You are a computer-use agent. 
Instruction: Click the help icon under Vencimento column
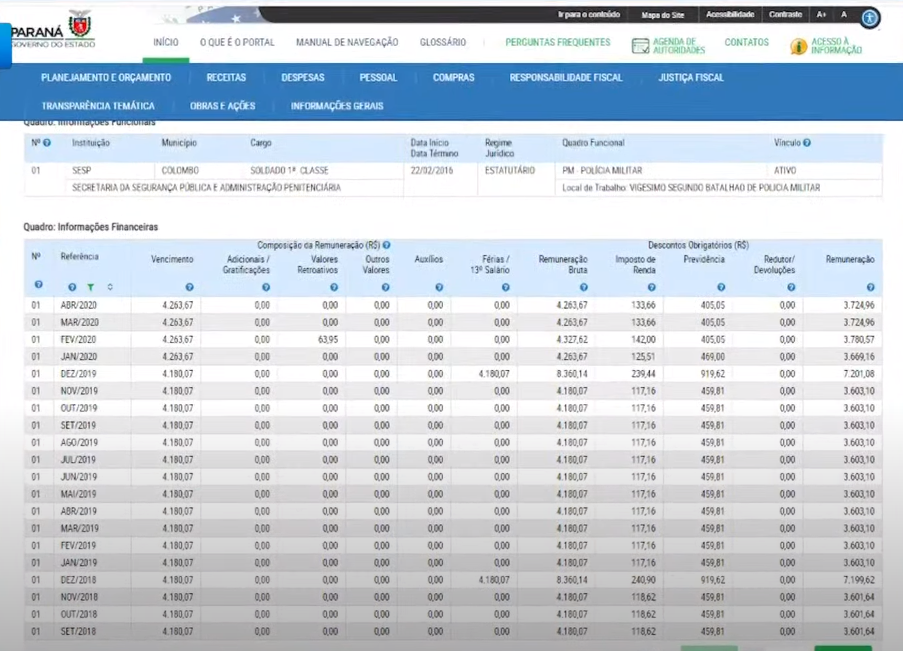pos(189,288)
